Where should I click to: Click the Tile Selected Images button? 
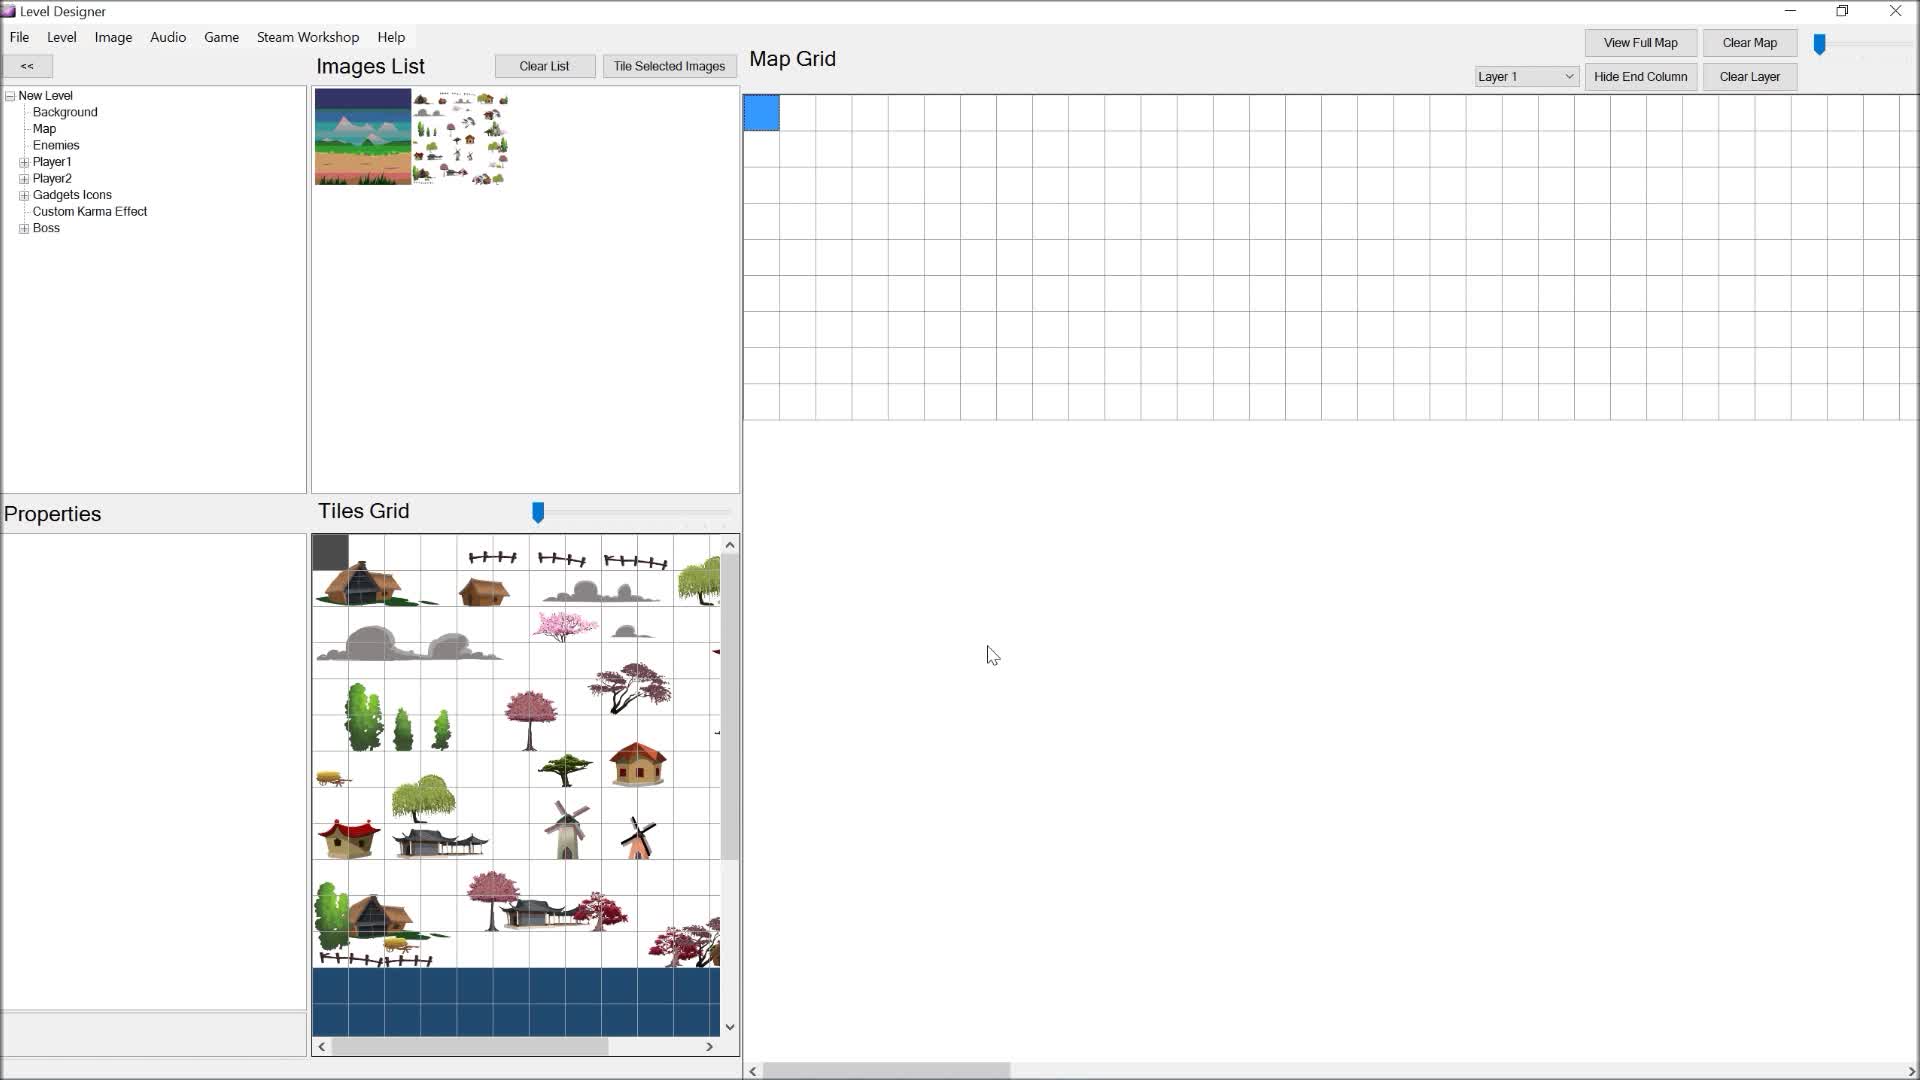[x=669, y=66]
